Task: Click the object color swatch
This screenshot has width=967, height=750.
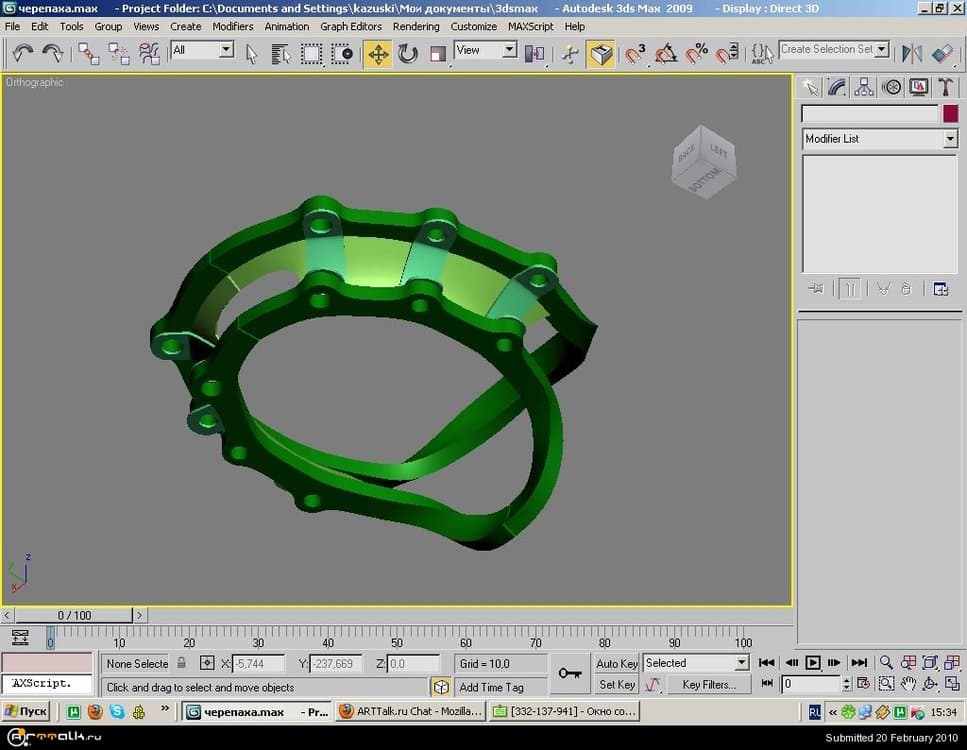Action: (950, 113)
